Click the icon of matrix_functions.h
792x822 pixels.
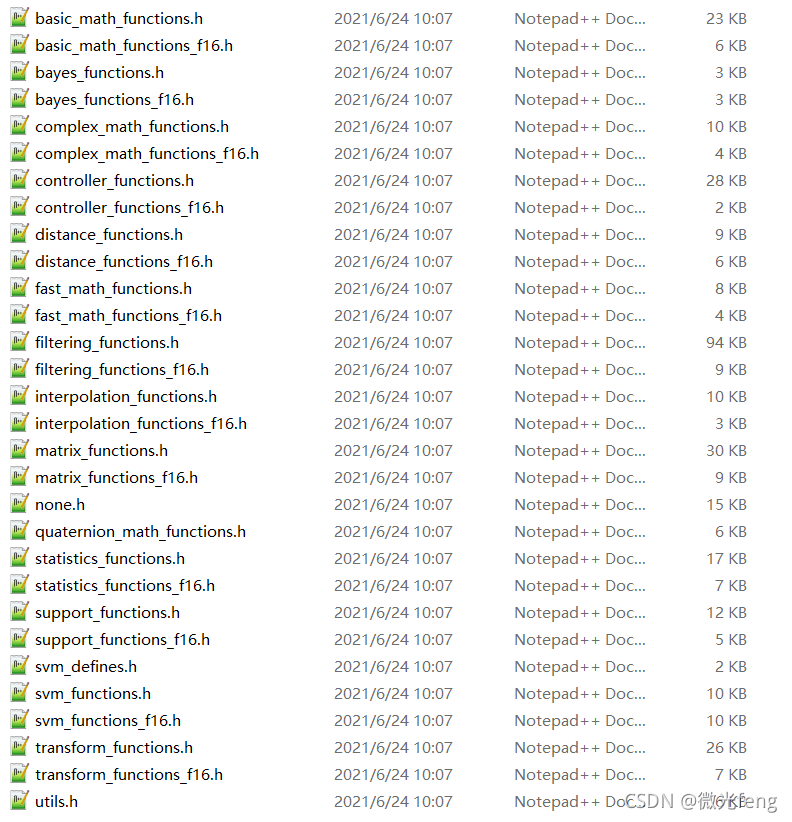(19, 450)
